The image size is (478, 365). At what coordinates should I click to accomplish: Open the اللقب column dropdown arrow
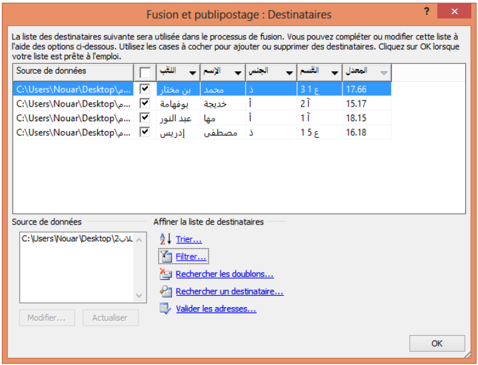[193, 73]
